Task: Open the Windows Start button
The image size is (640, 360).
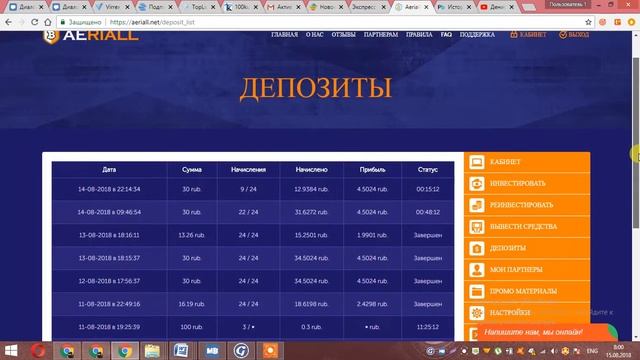Action: pos(11,351)
